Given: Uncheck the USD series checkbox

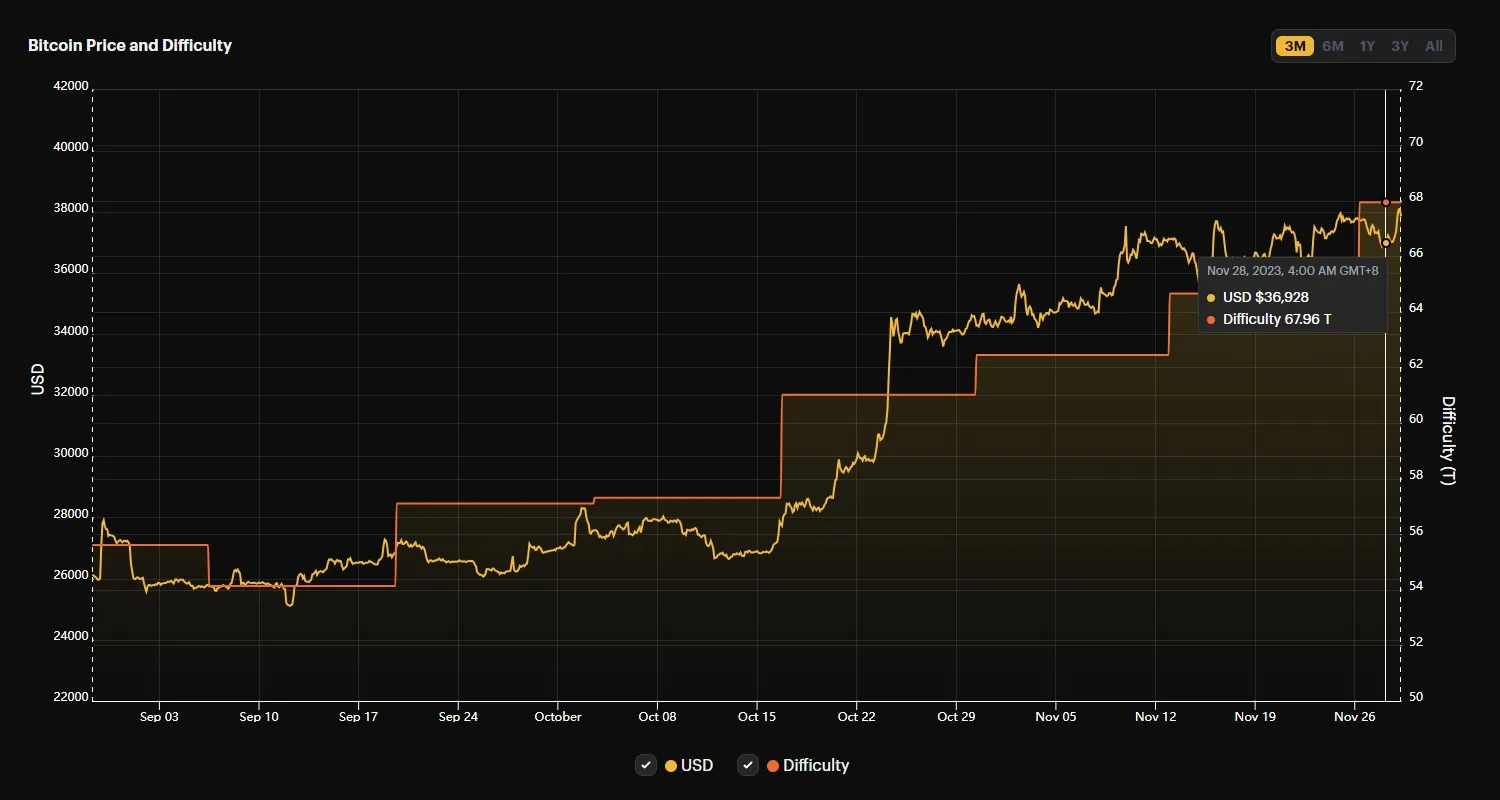Looking at the screenshot, I should (646, 765).
